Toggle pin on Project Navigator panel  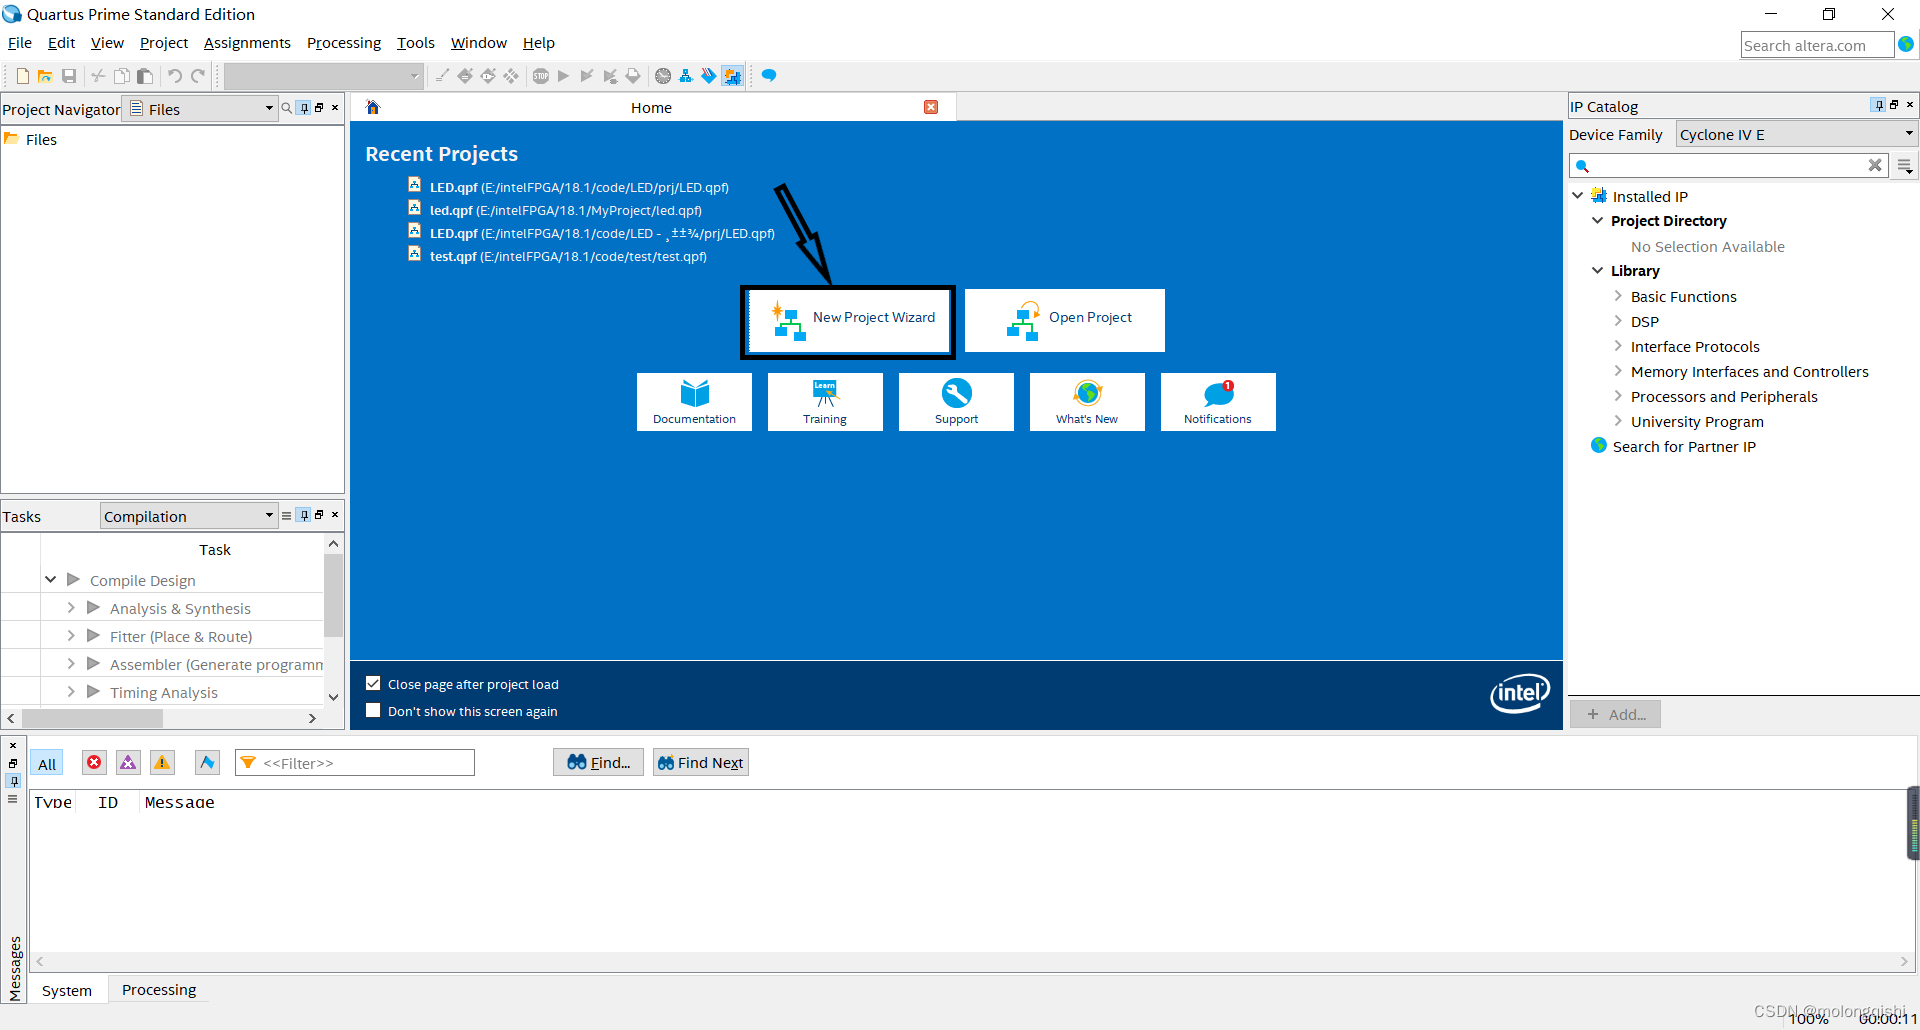304,108
